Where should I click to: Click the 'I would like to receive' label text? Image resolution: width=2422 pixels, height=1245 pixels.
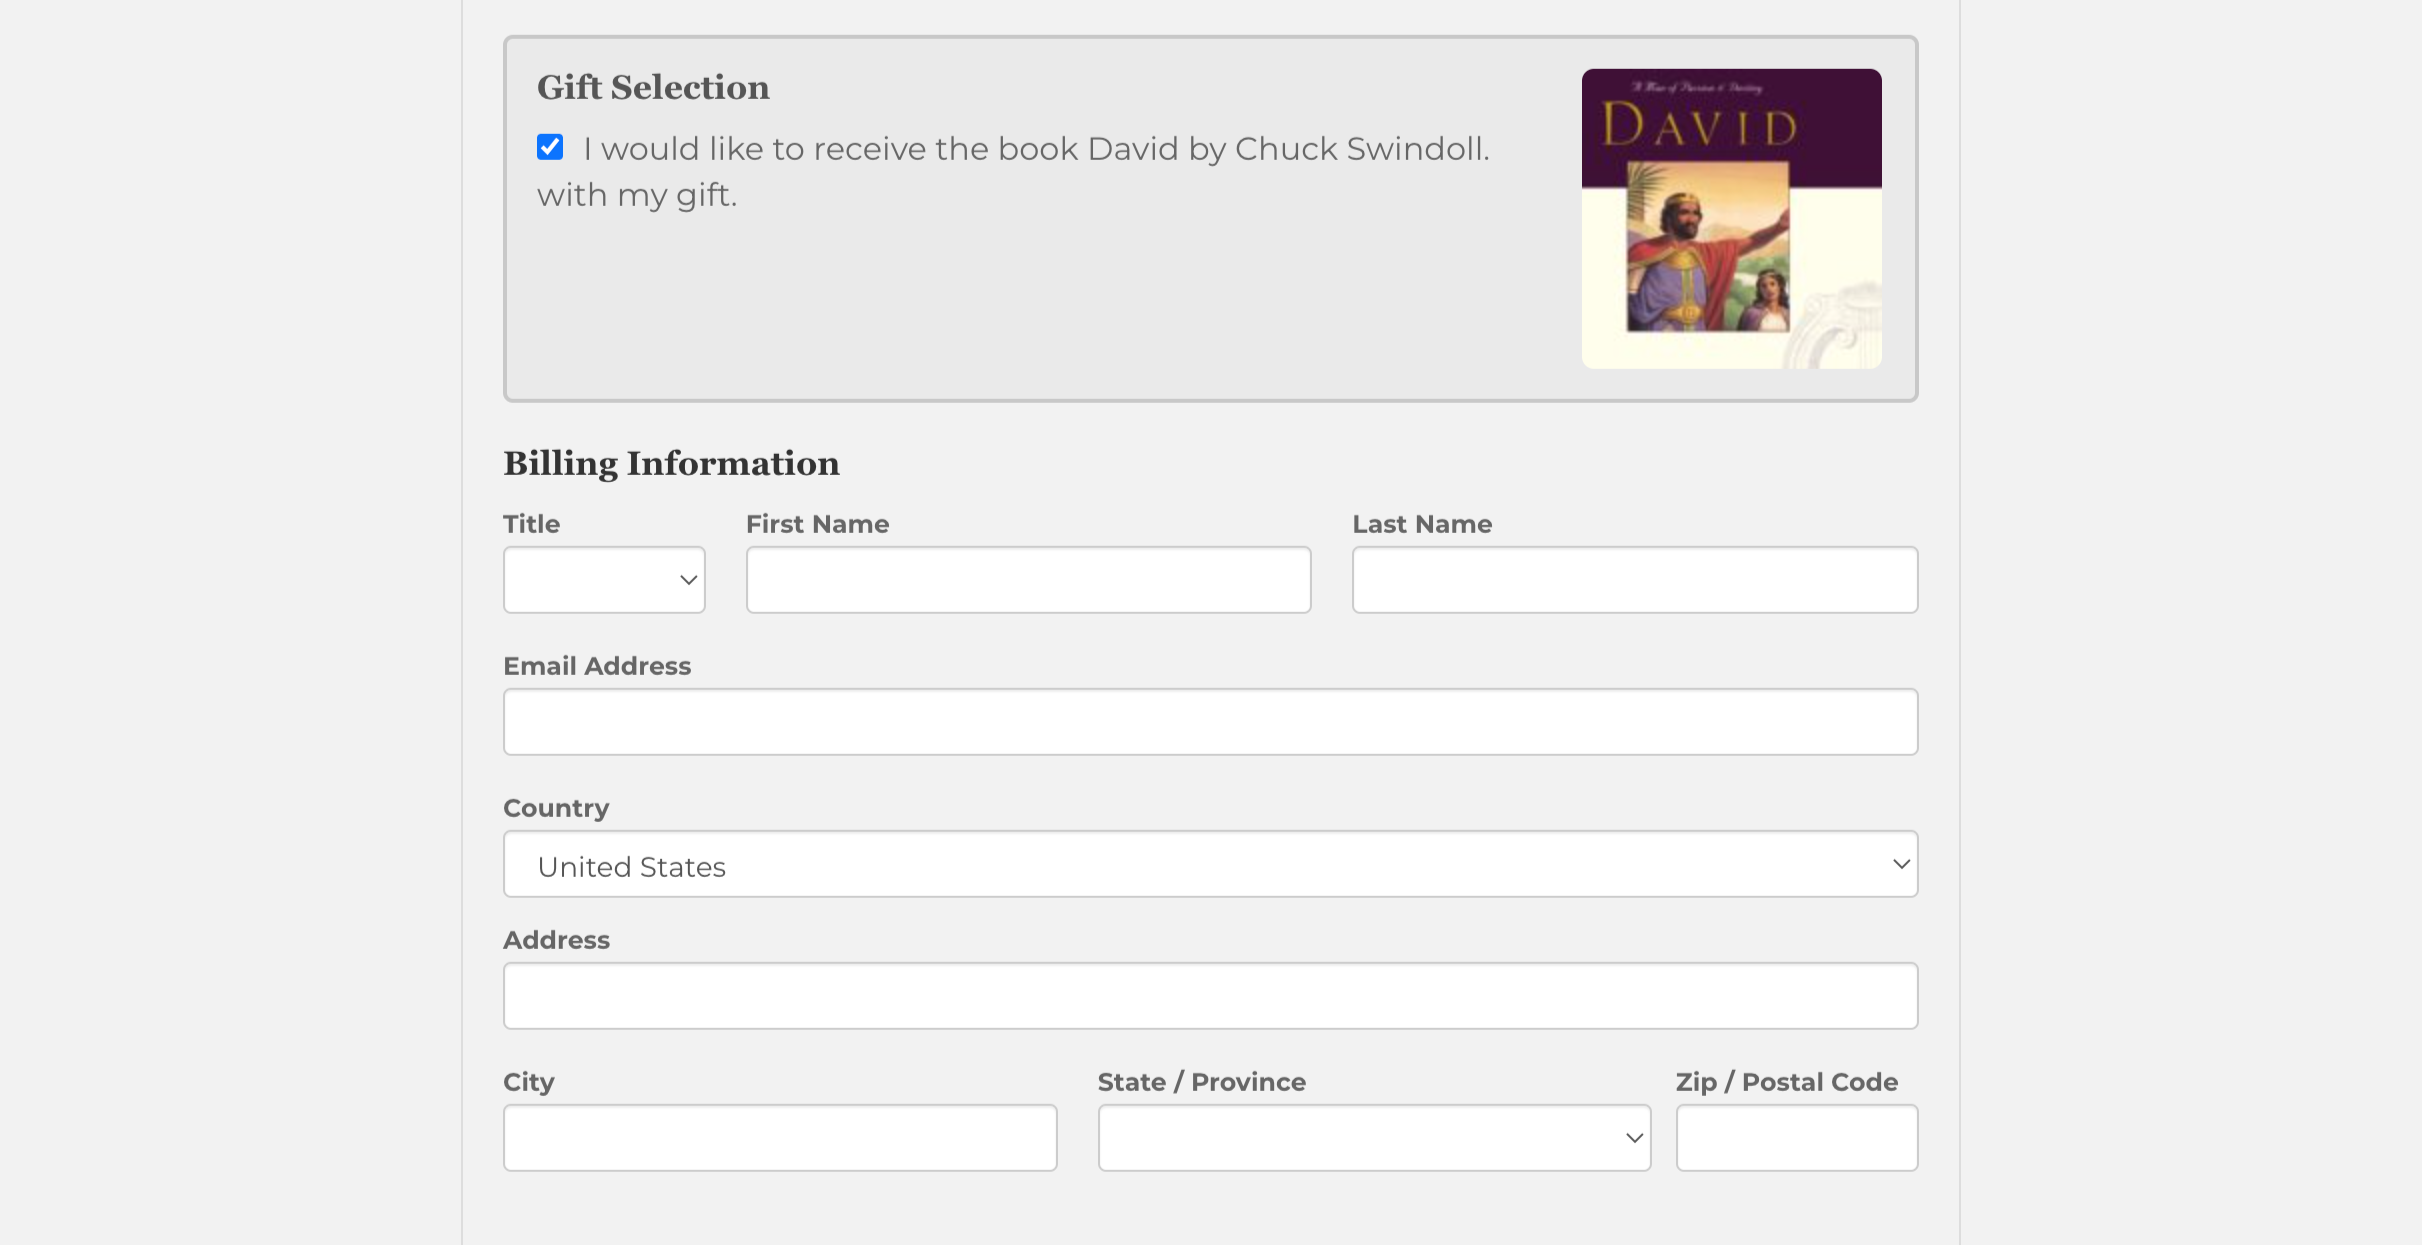pos(1035,150)
